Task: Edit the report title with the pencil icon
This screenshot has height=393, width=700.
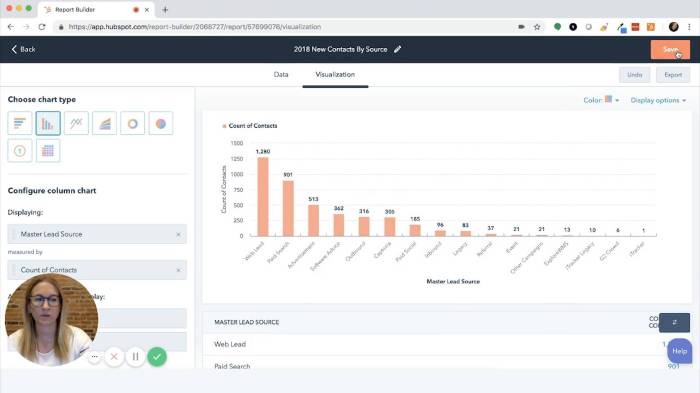Action: (x=397, y=49)
